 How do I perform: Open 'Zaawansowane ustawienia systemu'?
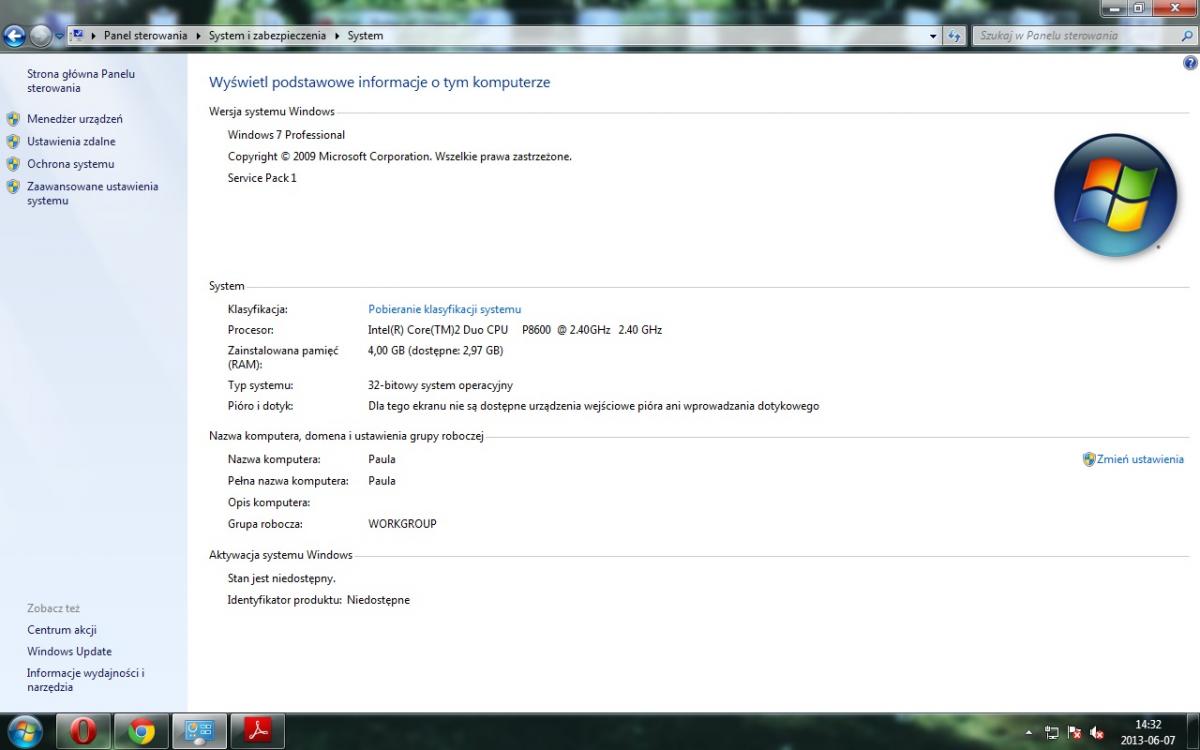tap(92, 194)
